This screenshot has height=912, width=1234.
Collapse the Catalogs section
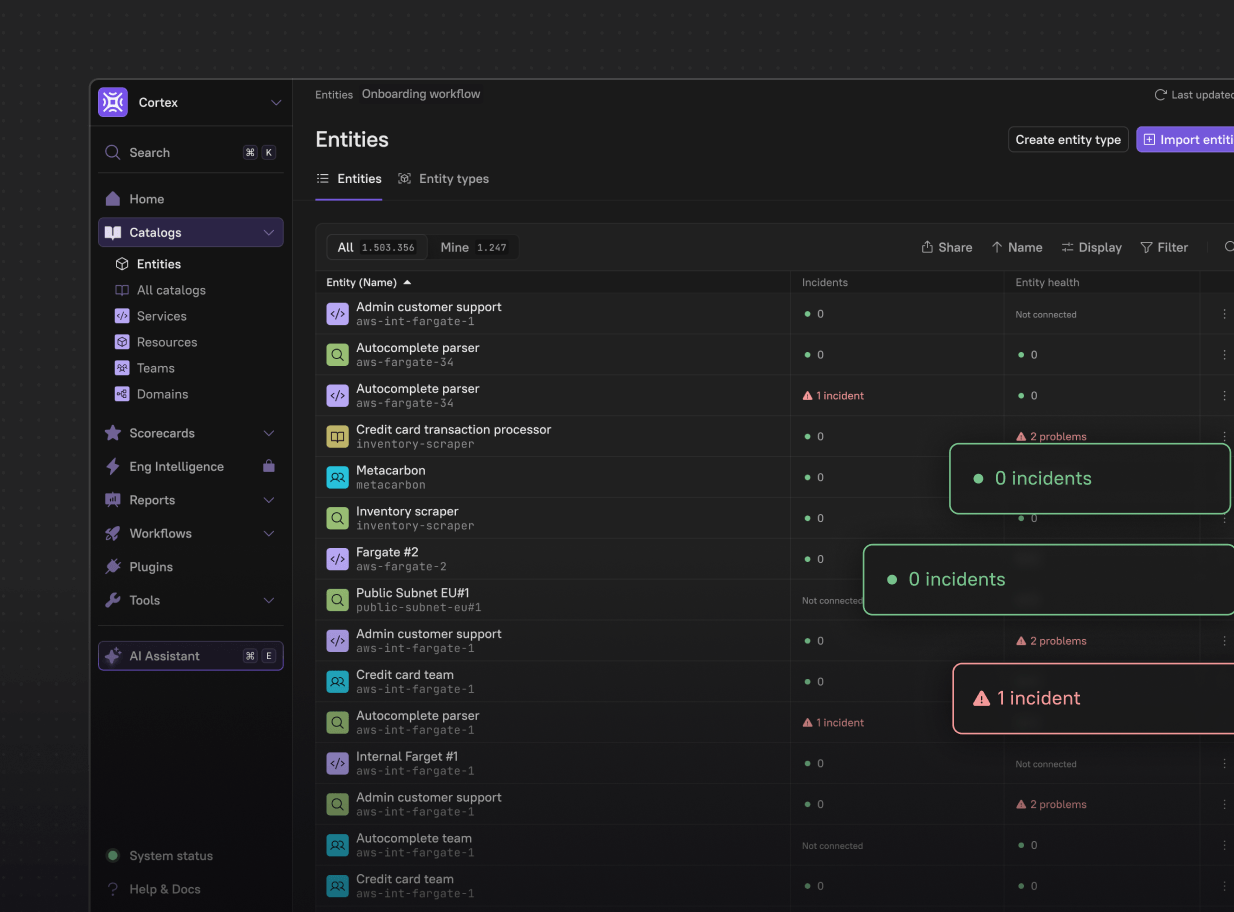(268, 232)
